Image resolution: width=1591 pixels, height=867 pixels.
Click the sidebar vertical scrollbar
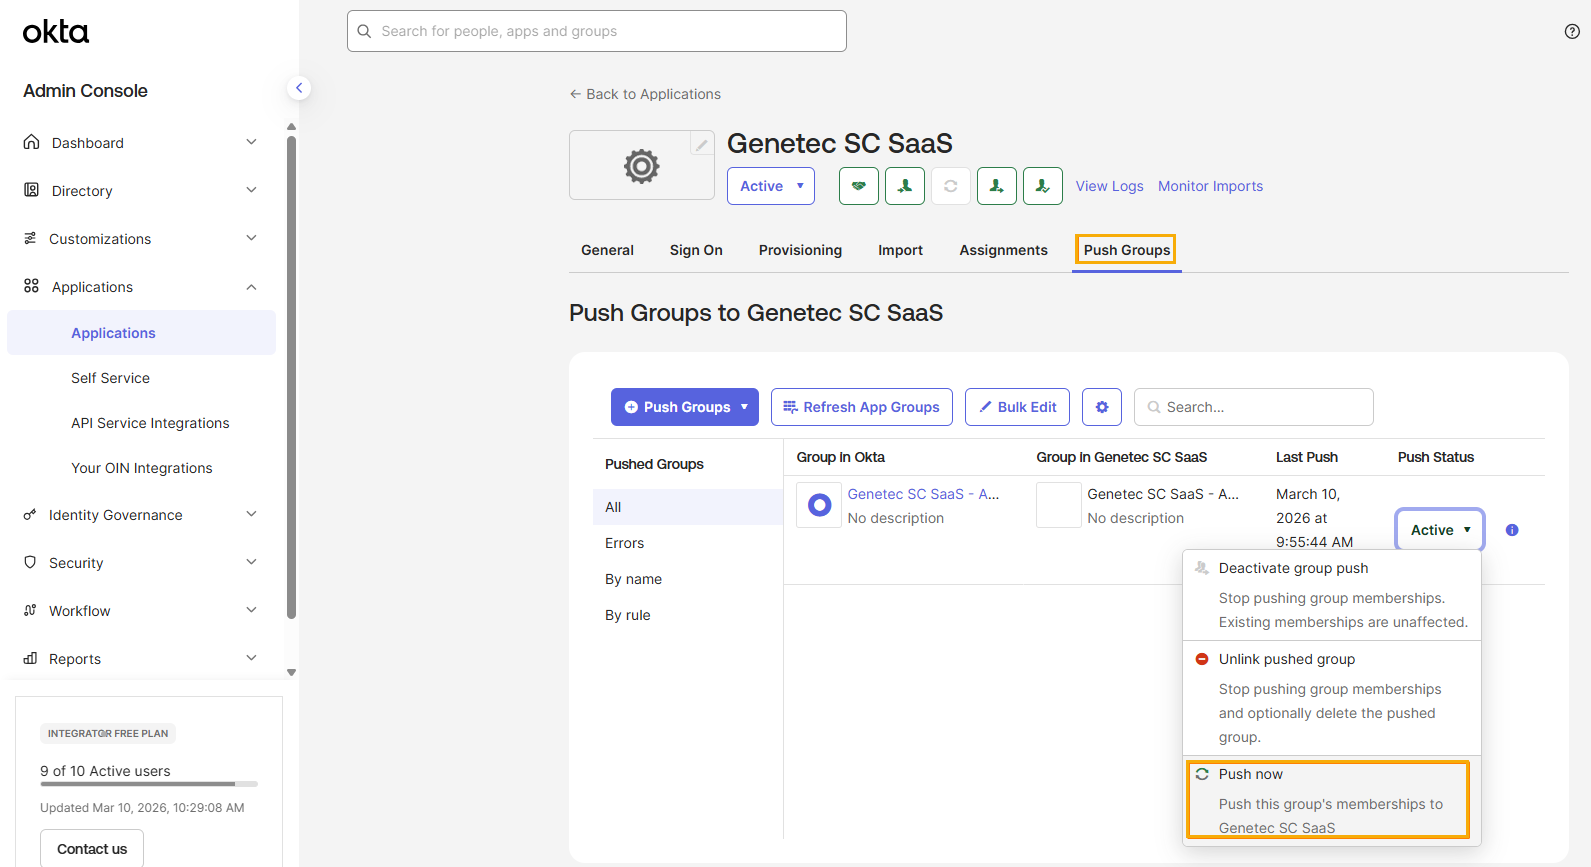pos(291,378)
